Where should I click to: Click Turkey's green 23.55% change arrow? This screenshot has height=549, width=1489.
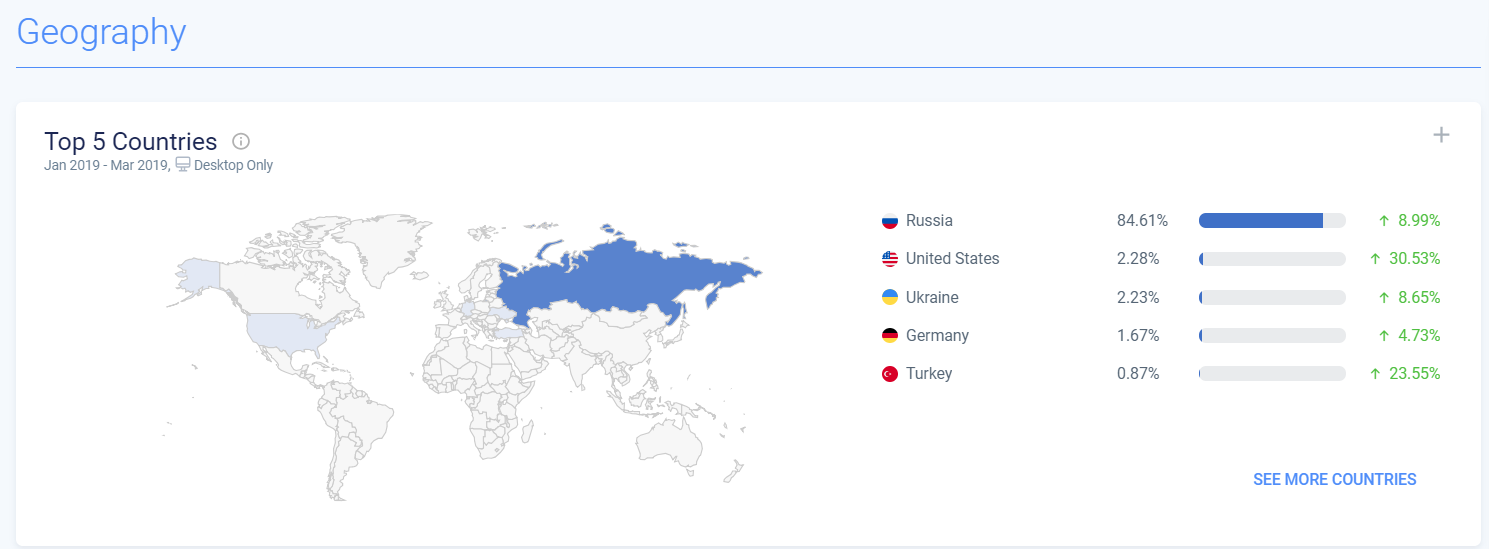point(1375,374)
